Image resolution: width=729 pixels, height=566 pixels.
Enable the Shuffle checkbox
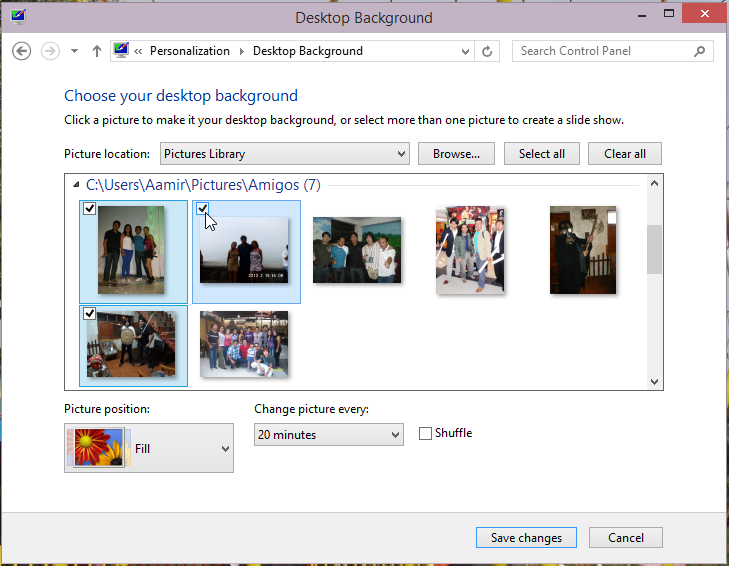(x=425, y=433)
